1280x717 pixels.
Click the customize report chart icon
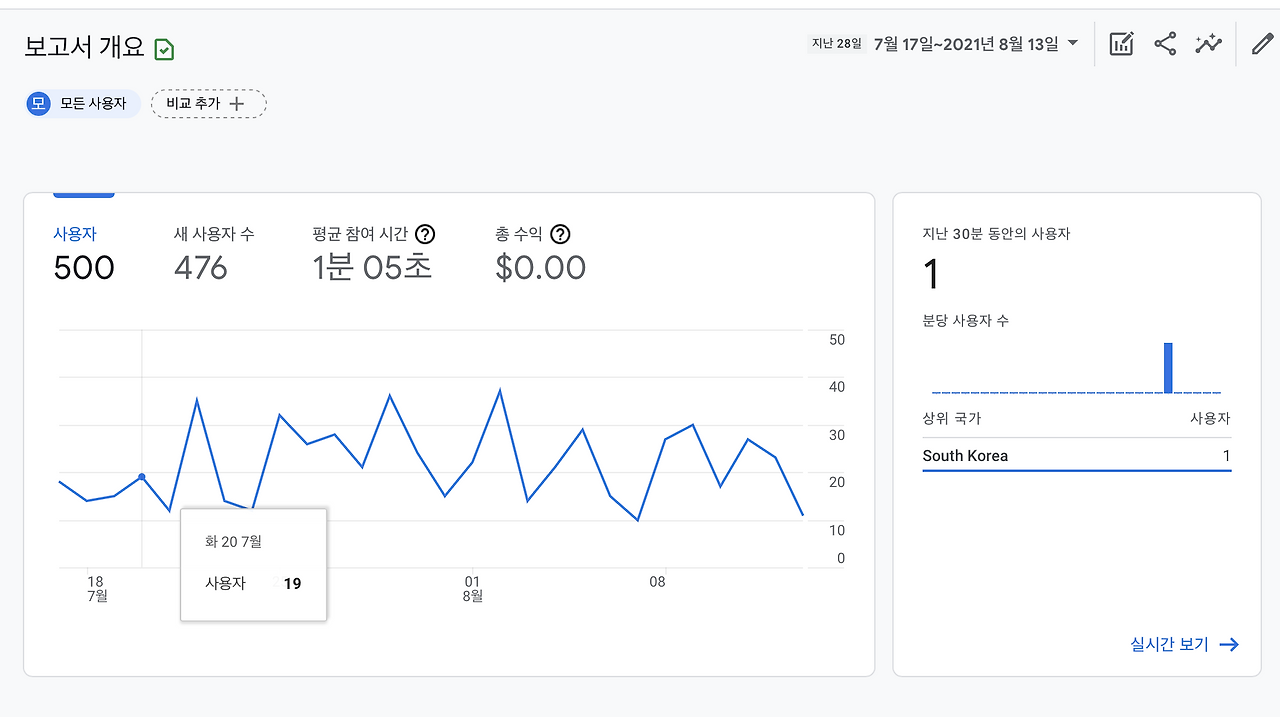point(1121,44)
